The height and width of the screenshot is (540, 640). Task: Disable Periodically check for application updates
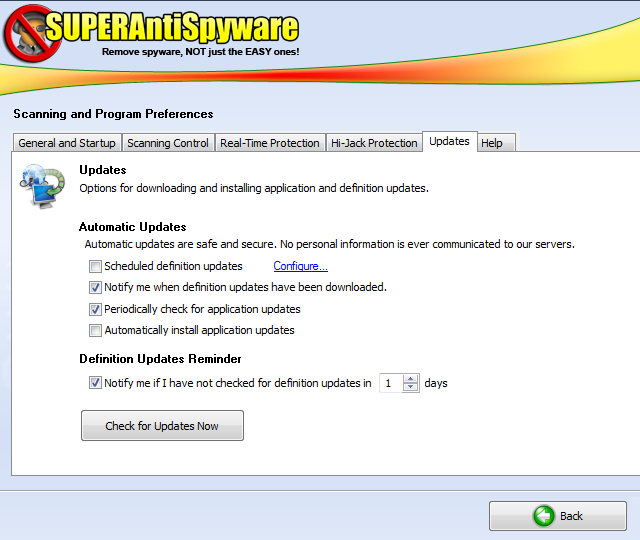95,309
